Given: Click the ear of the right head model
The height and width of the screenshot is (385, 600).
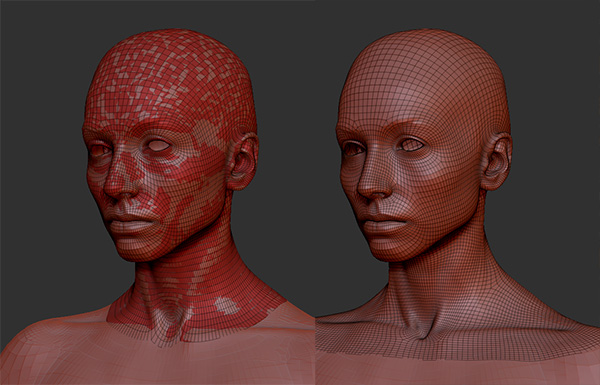Looking at the screenshot, I should pos(496,161).
